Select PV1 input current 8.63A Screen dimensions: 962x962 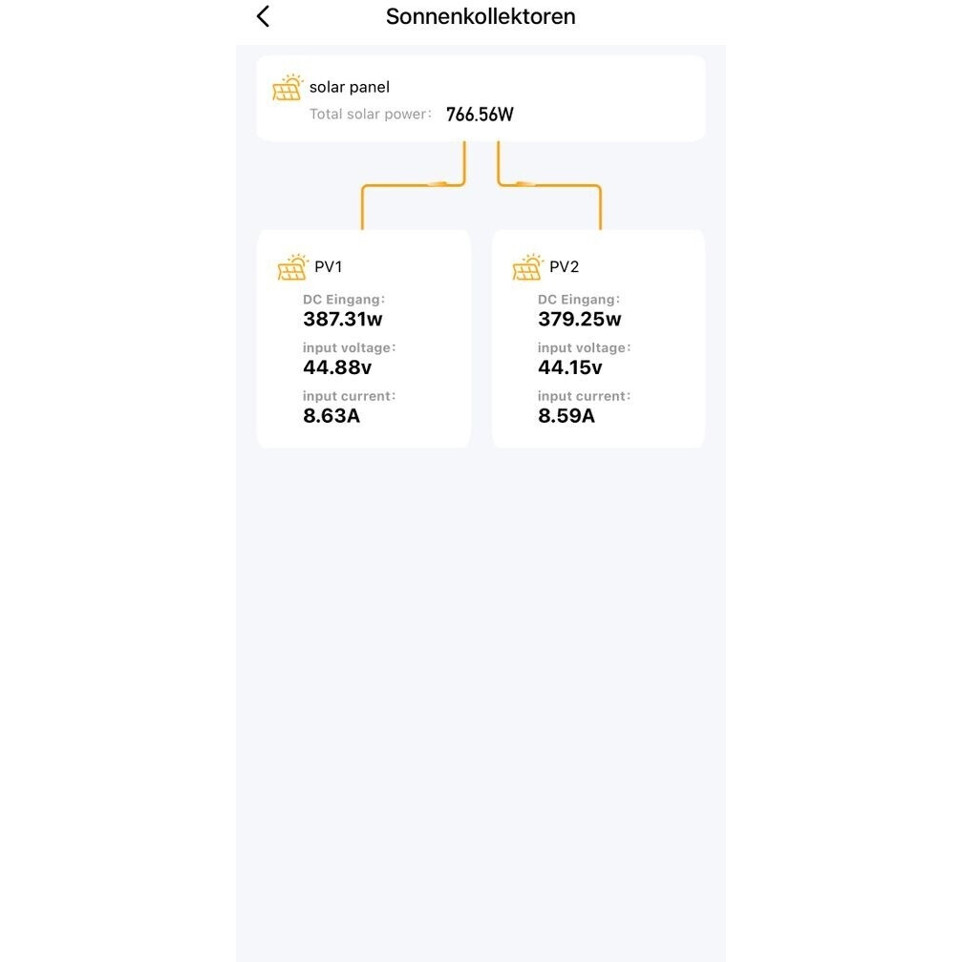point(331,415)
